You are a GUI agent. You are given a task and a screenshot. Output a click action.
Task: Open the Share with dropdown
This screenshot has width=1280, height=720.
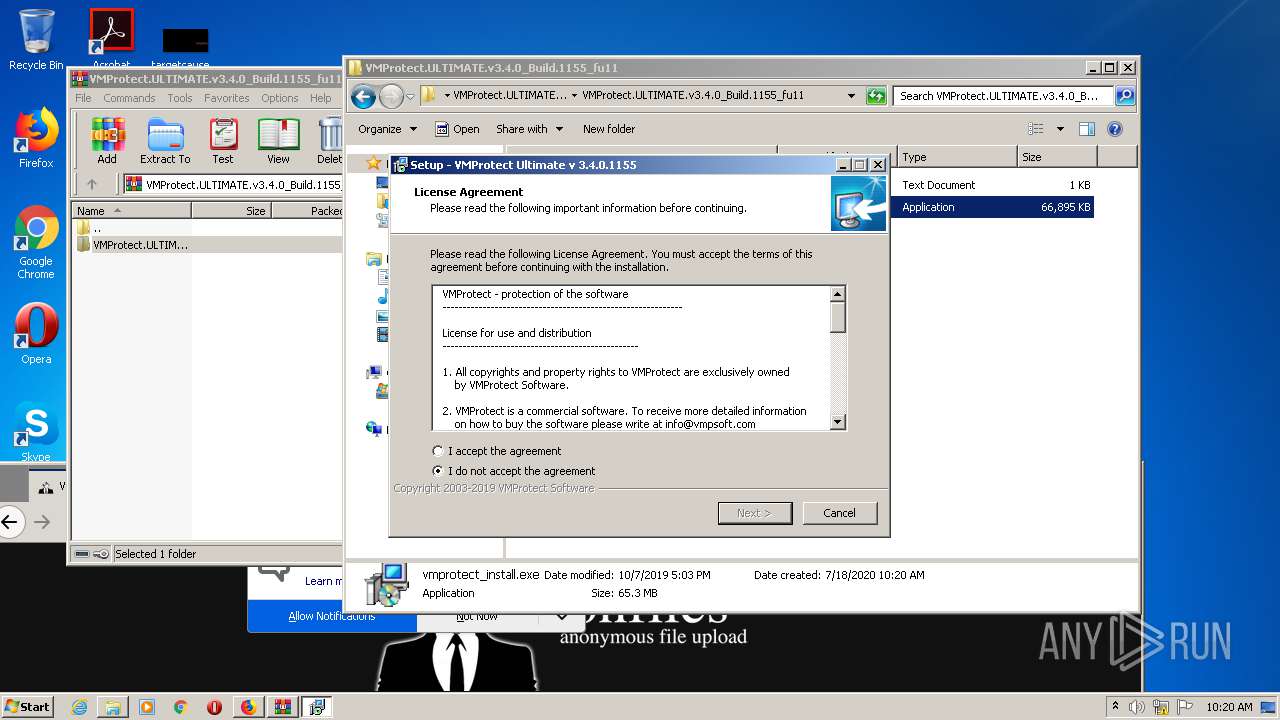529,129
